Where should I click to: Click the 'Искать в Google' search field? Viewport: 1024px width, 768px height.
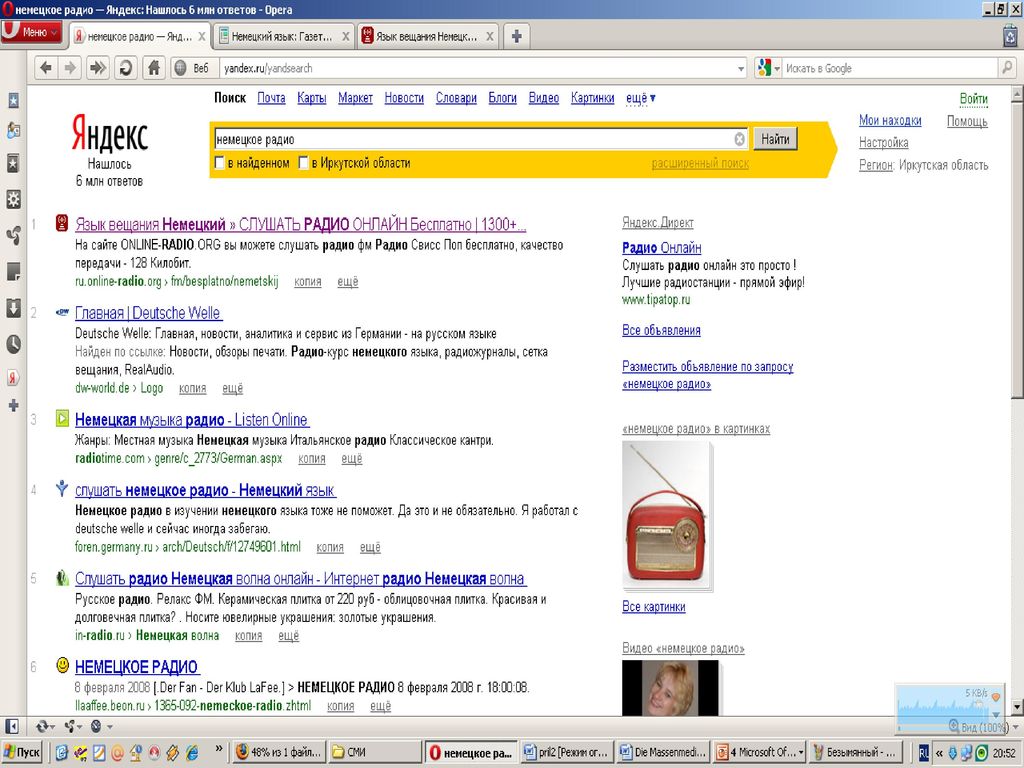[890, 68]
